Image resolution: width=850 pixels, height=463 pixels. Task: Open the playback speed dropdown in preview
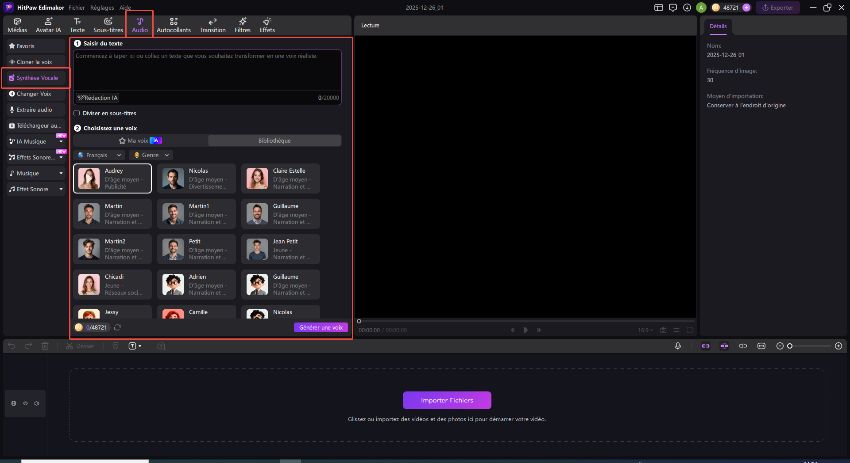[x=645, y=330]
